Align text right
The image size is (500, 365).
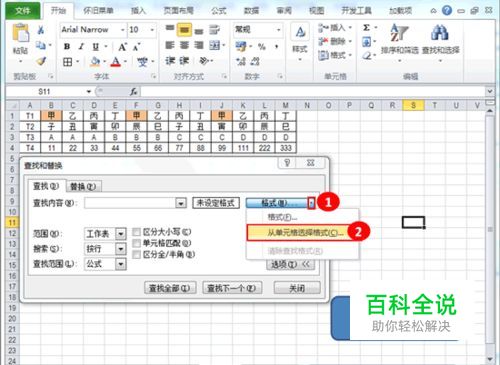(x=199, y=45)
